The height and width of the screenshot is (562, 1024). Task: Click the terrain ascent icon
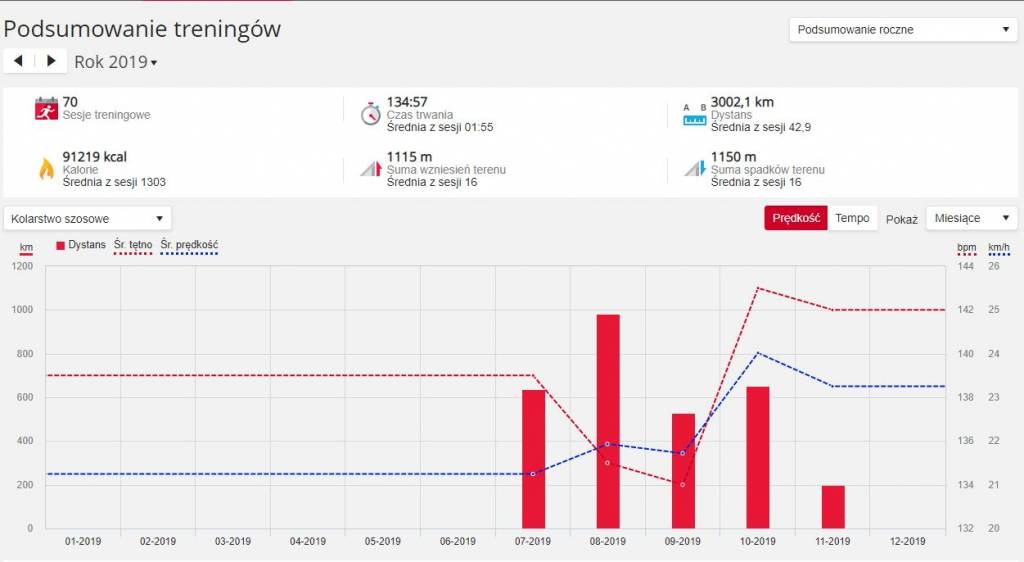coord(371,168)
